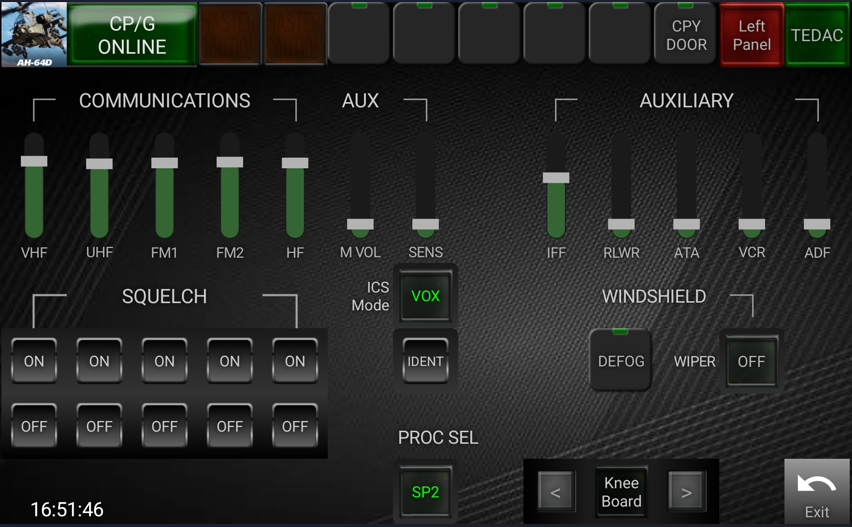The height and width of the screenshot is (527, 852).
Task: Go to next kneeboard page arrow
Action: pyautogui.click(x=686, y=492)
